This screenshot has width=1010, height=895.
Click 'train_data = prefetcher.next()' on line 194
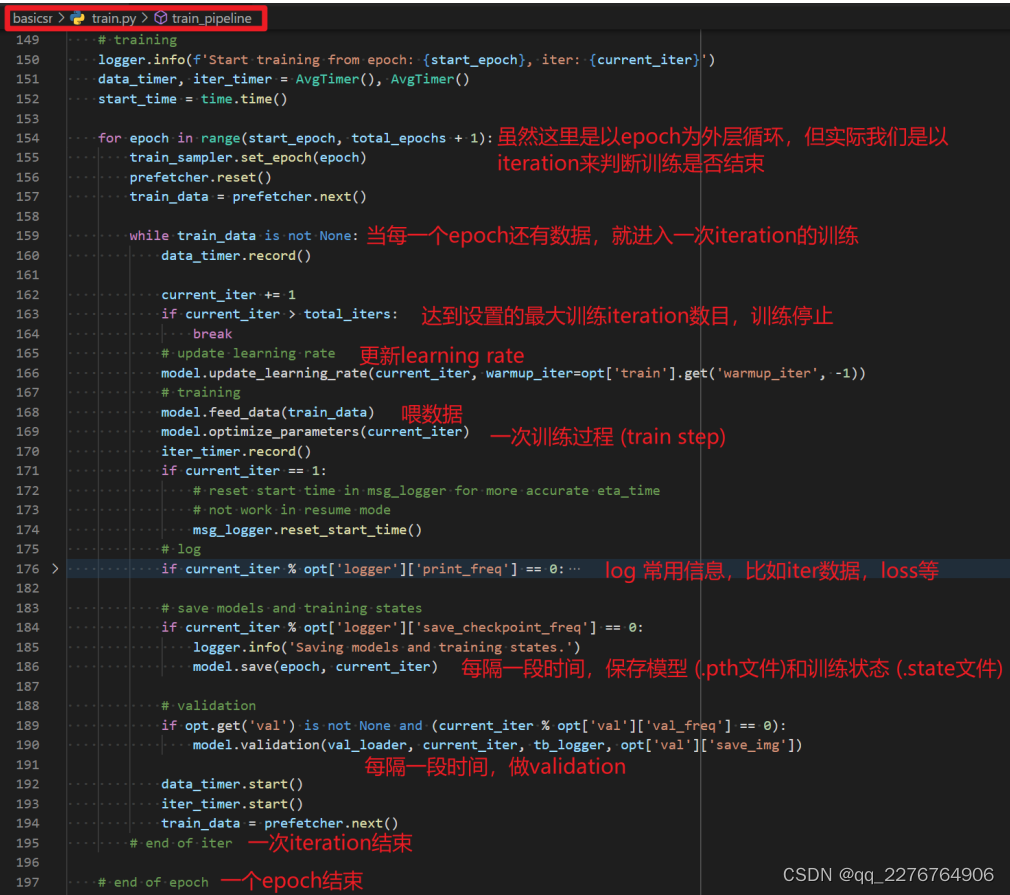[x=280, y=823]
